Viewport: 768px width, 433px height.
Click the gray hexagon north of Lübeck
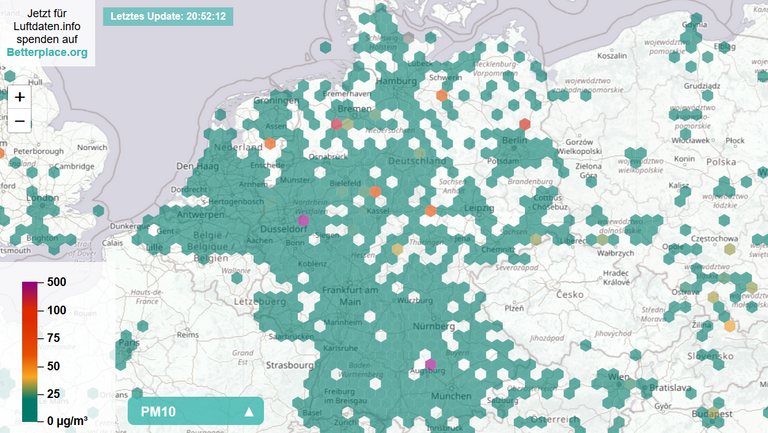point(406,37)
